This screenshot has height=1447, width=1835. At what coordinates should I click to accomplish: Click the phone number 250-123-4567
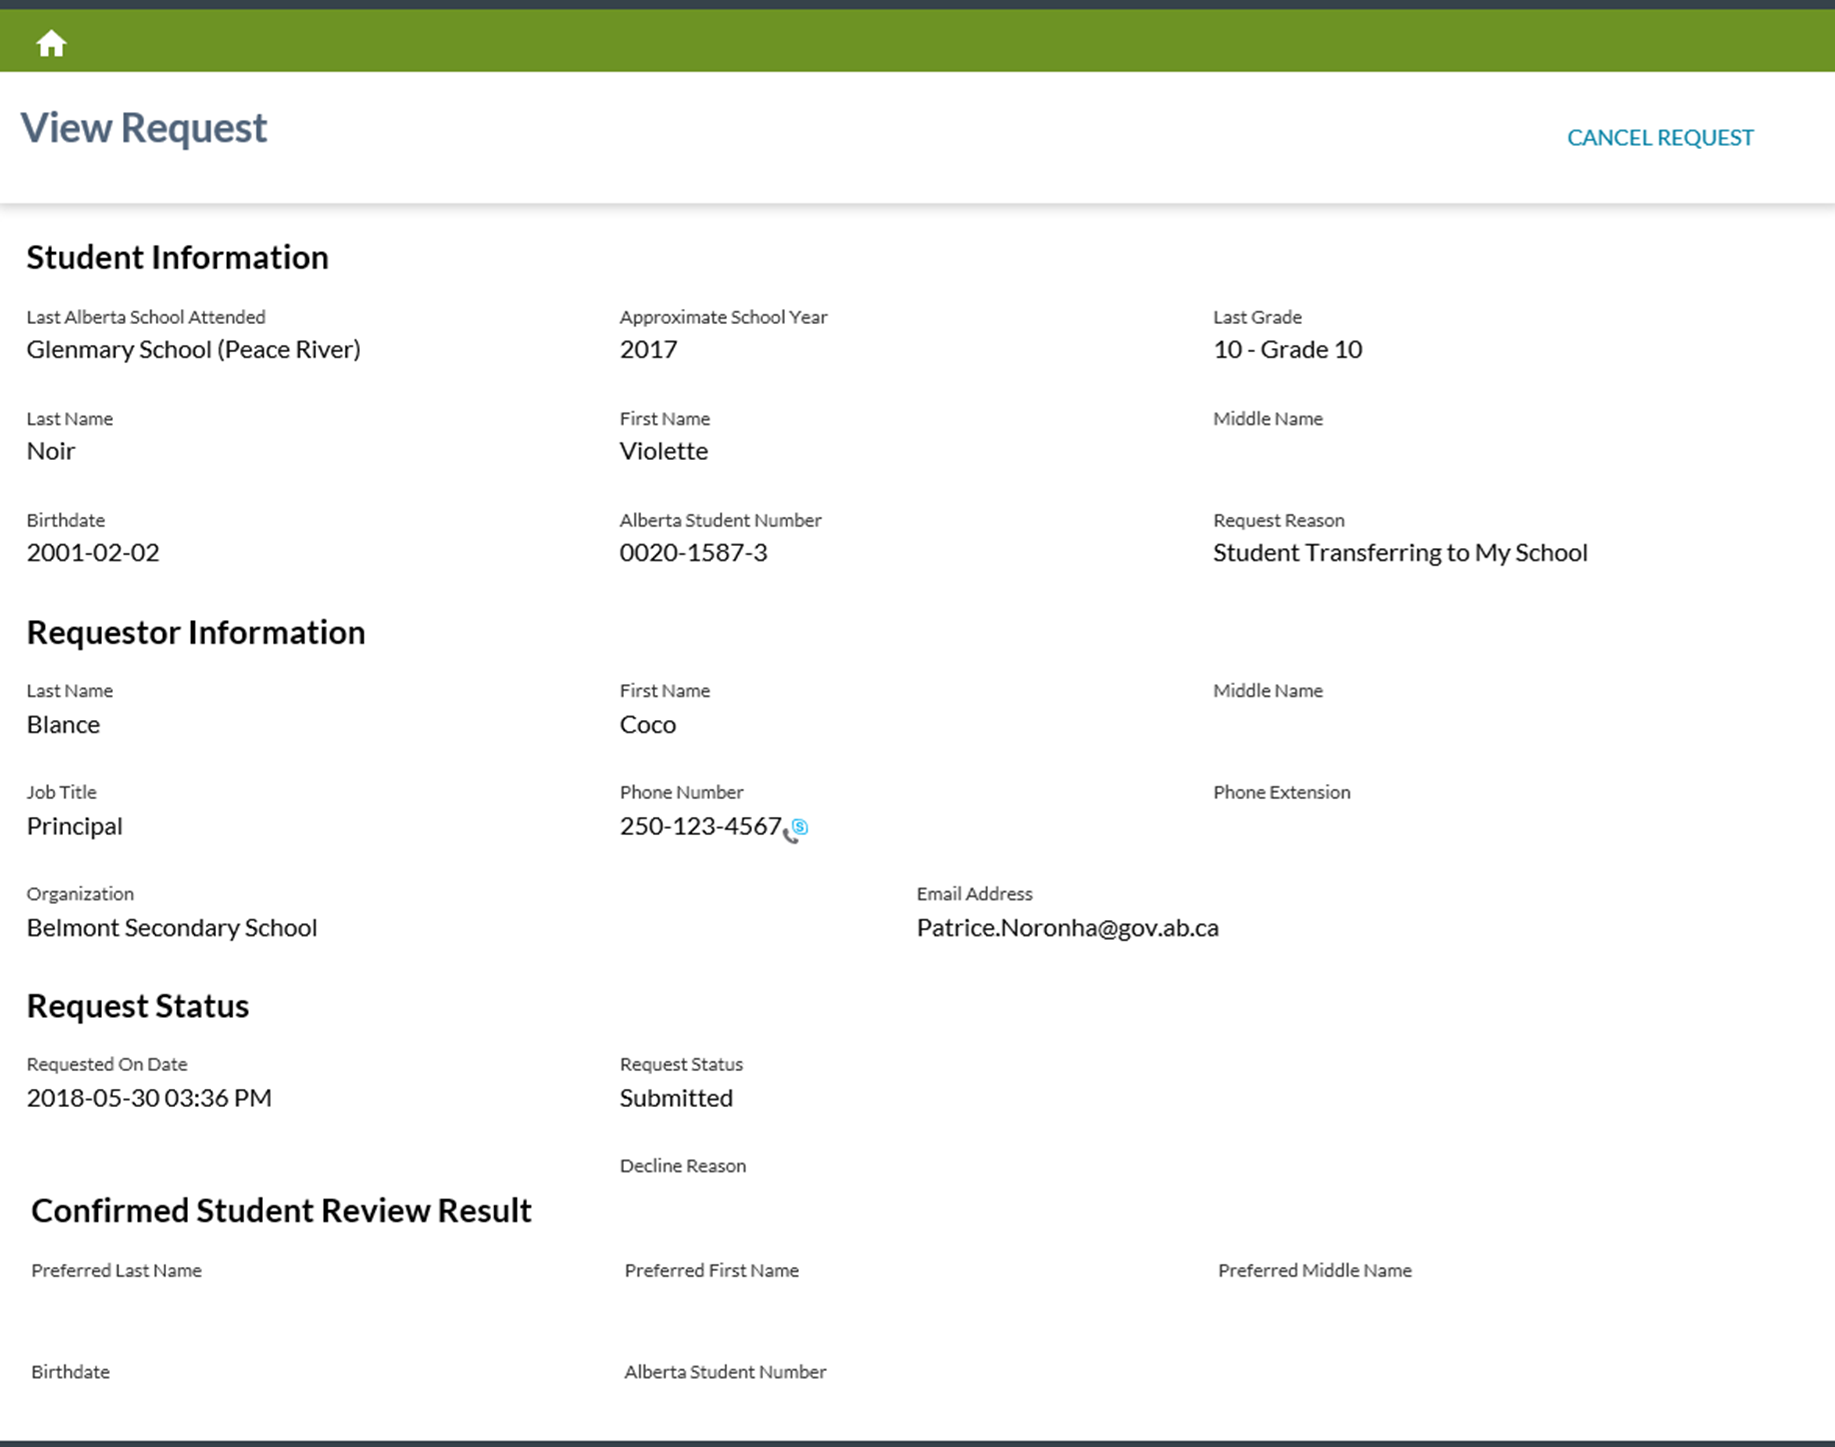pos(699,825)
